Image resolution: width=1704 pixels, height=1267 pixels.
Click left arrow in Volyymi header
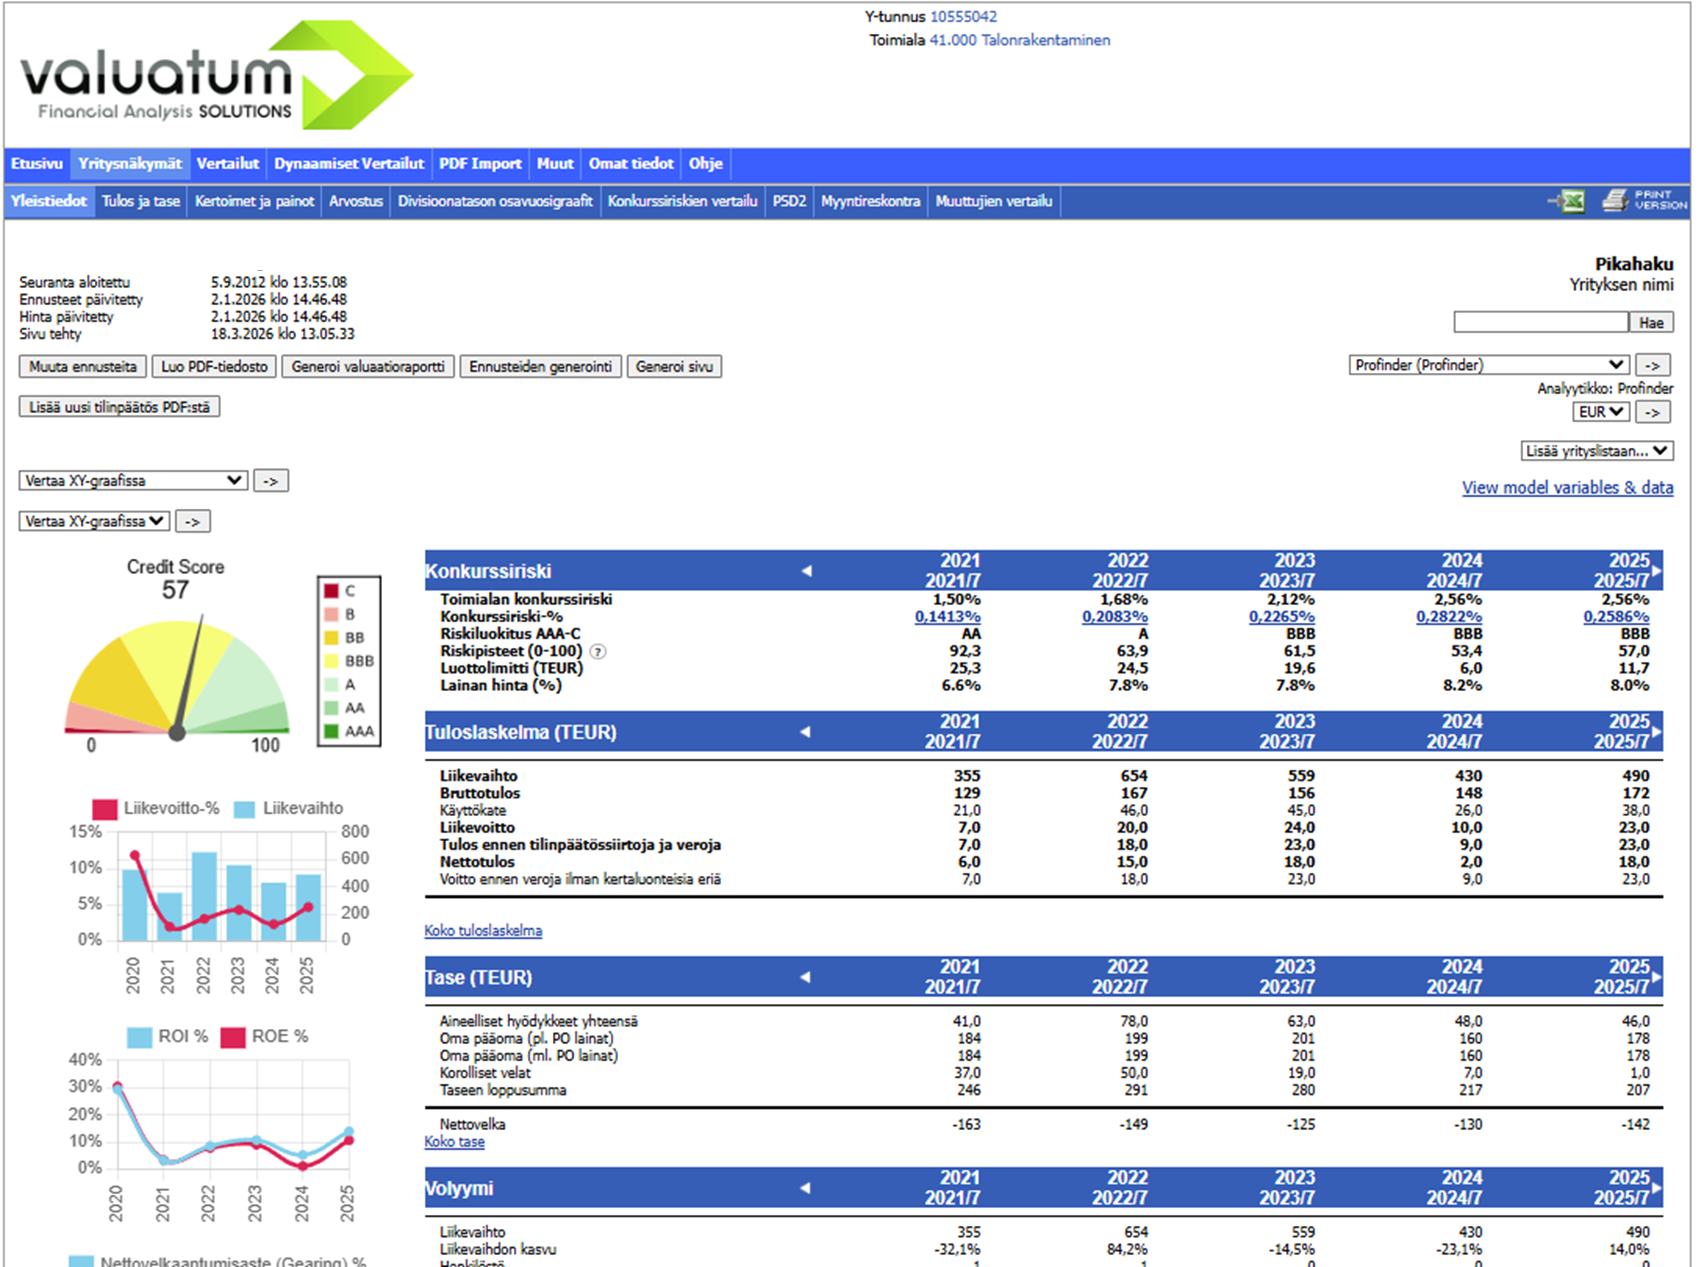(806, 1188)
